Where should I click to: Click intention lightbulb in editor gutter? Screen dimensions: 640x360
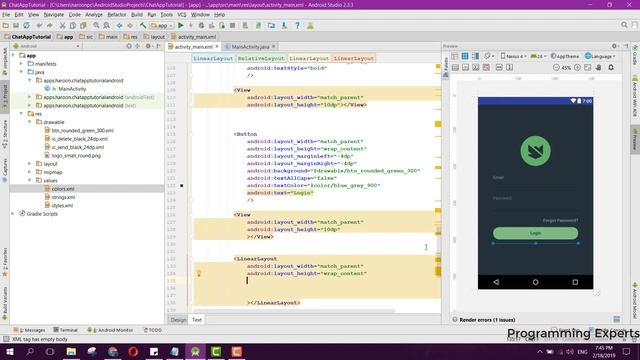pos(199,273)
